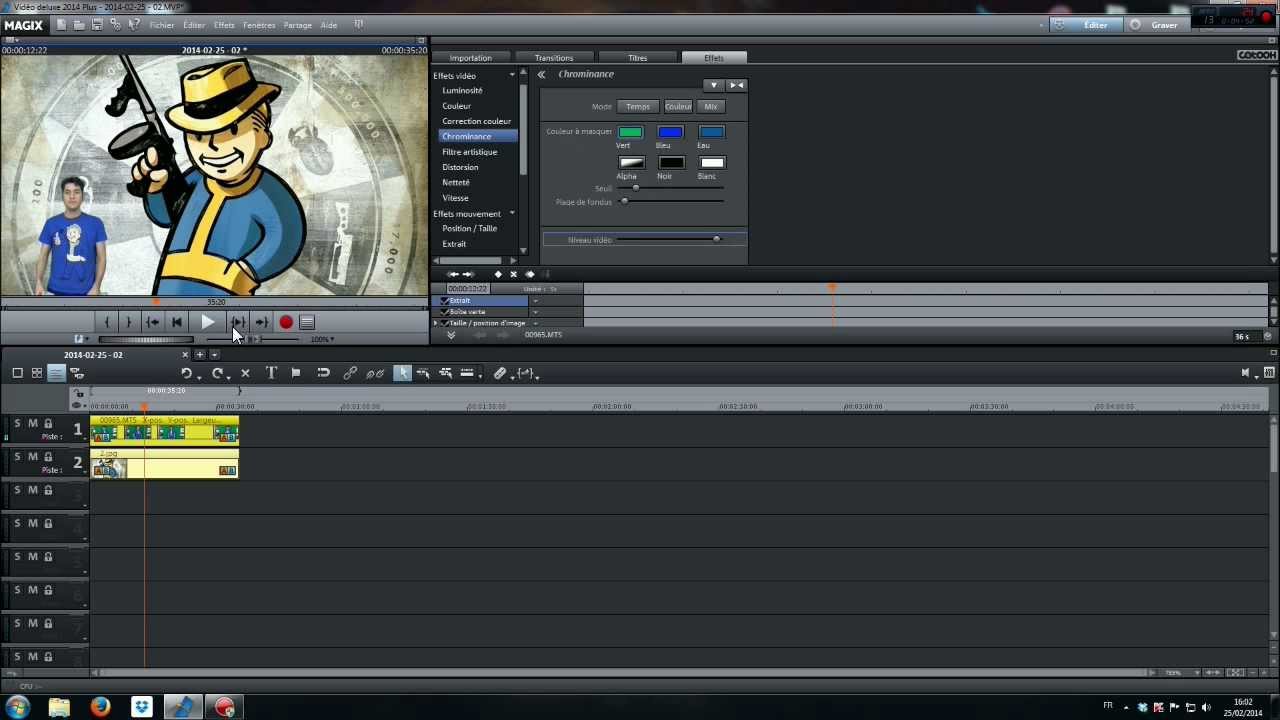Image resolution: width=1280 pixels, height=720 pixels.
Task: Mute track 2 with its M button
Action: (32, 457)
